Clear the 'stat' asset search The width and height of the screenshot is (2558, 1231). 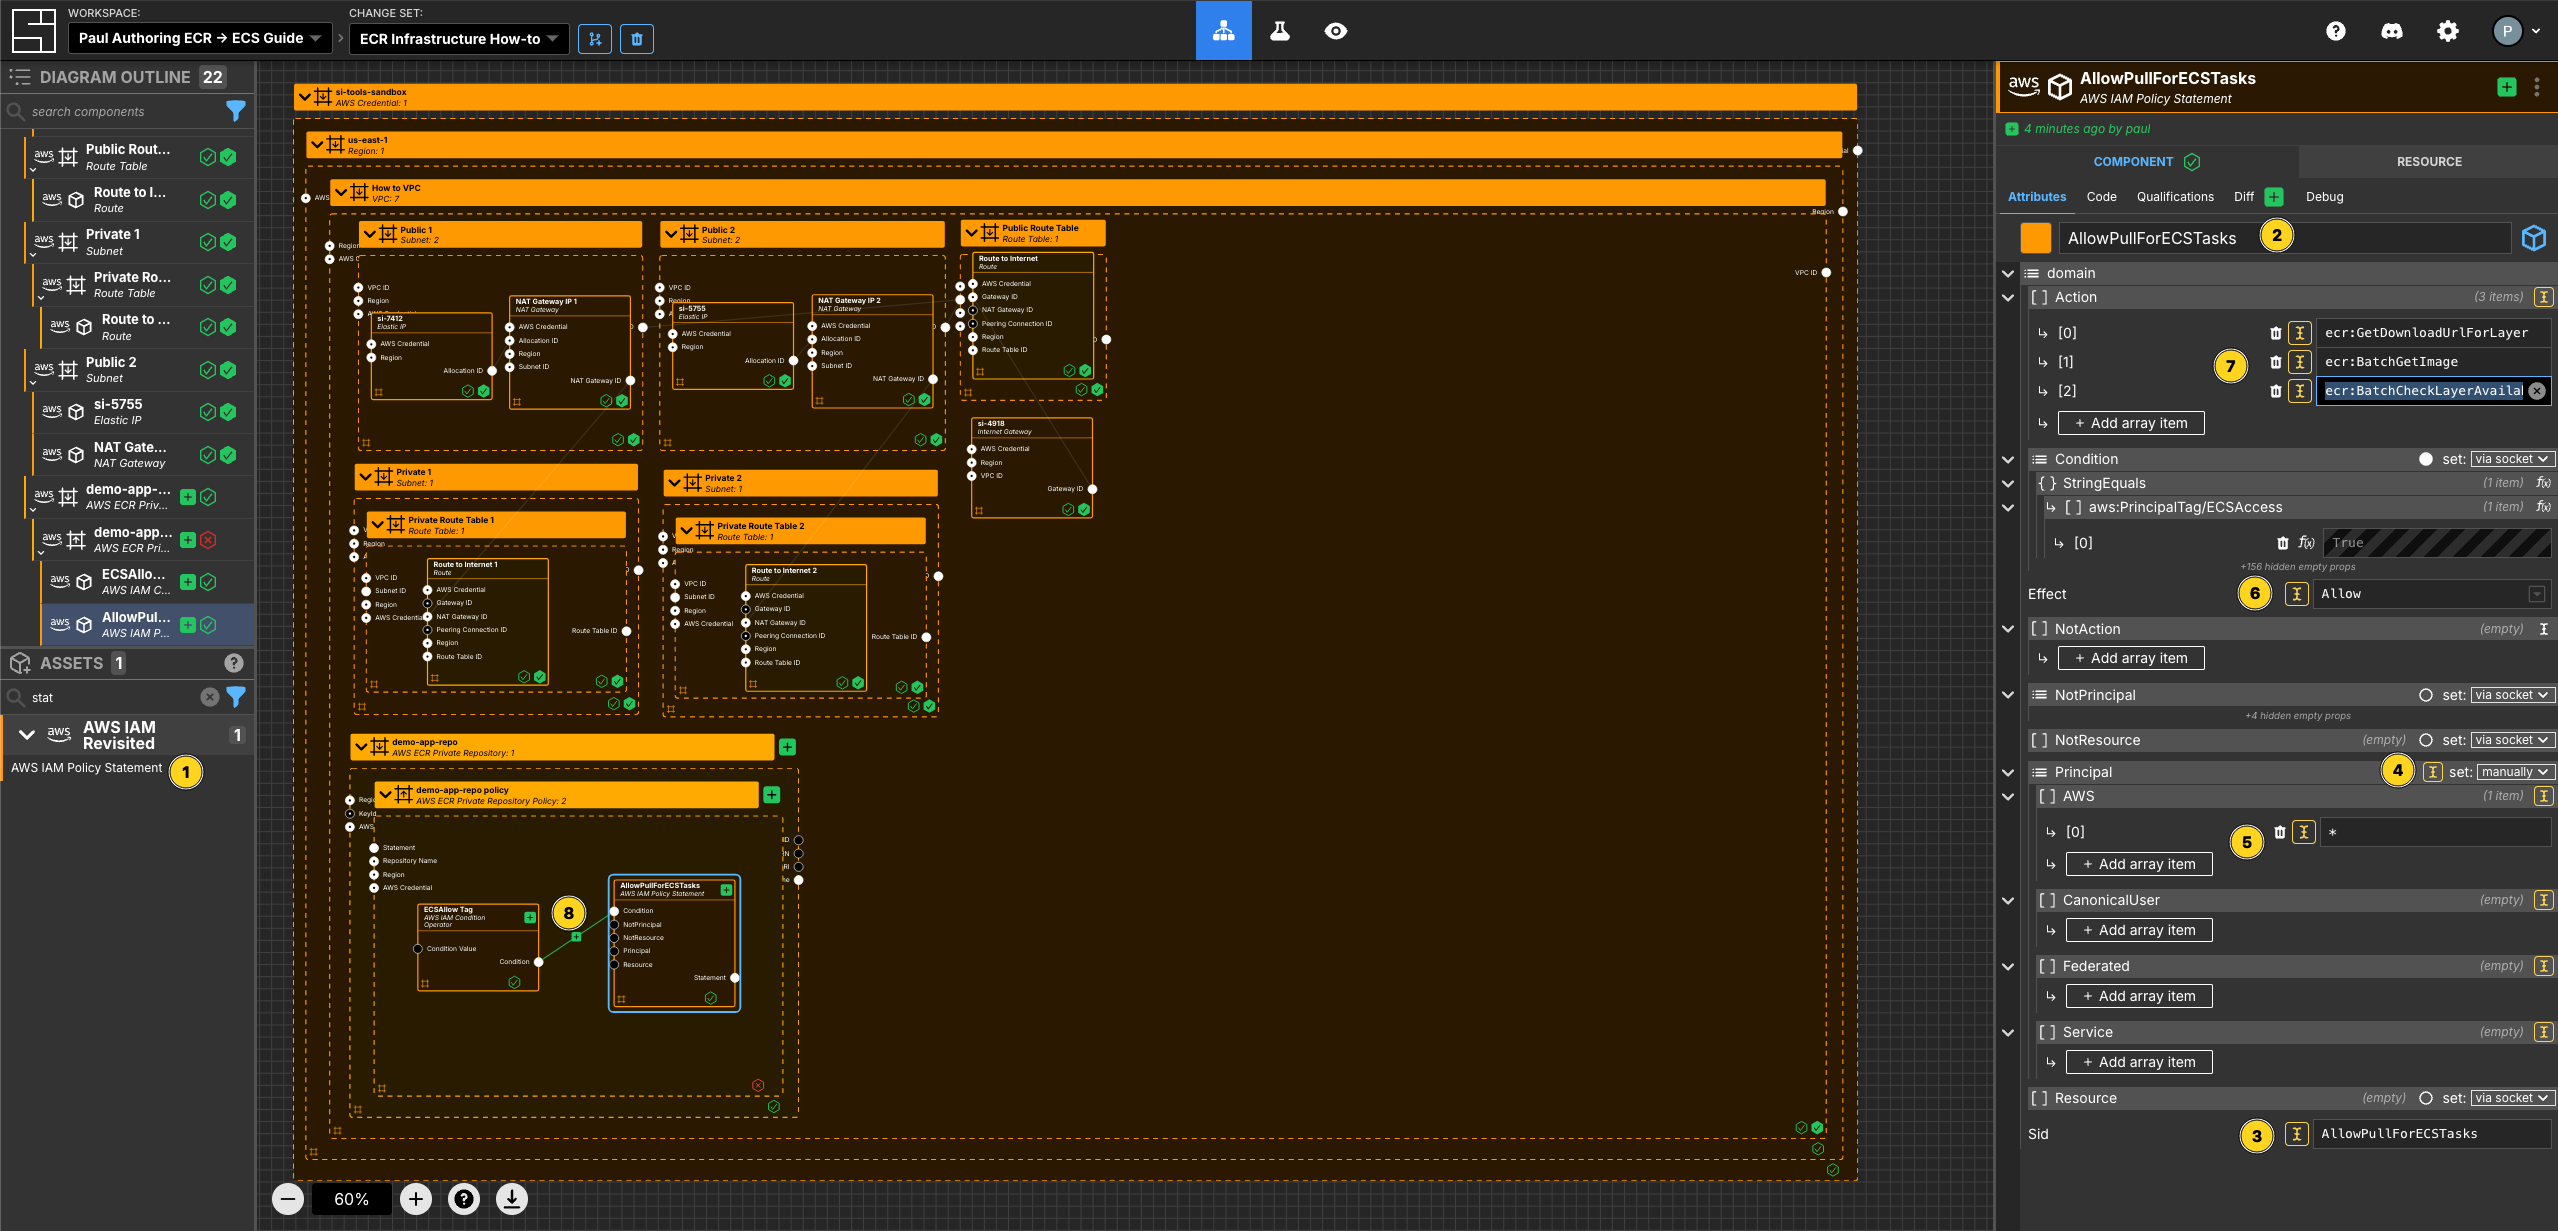(x=209, y=697)
